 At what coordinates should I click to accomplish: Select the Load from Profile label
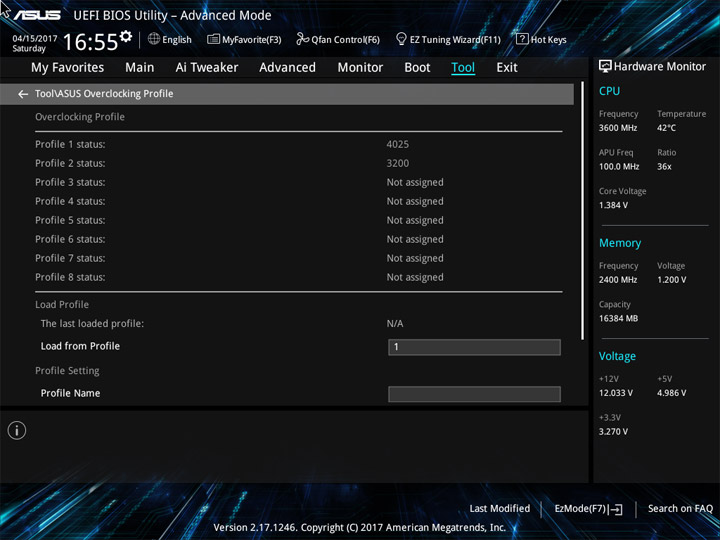tap(80, 346)
